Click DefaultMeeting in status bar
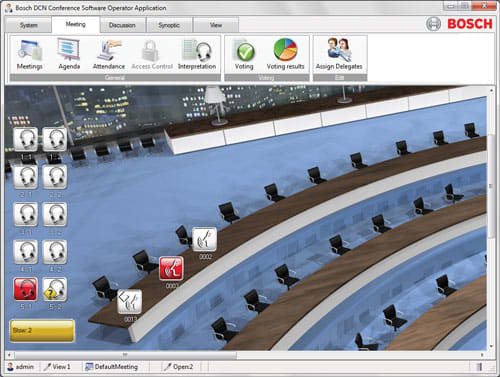This screenshot has width=500, height=377. click(112, 367)
